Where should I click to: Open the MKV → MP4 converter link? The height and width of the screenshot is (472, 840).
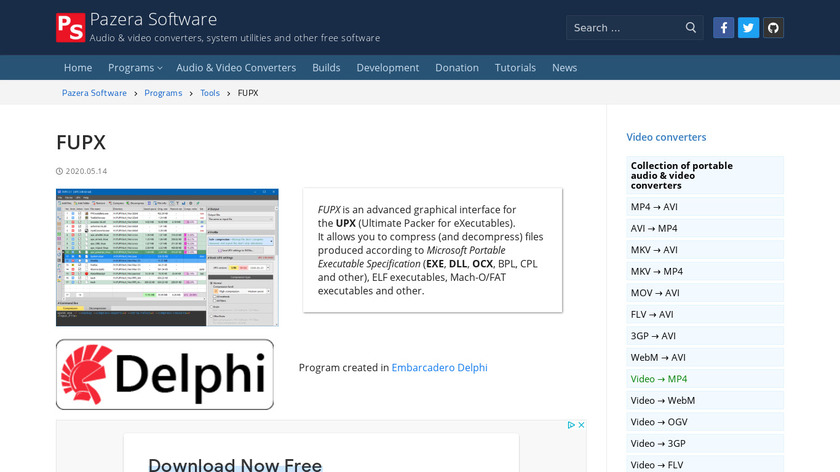click(704, 271)
